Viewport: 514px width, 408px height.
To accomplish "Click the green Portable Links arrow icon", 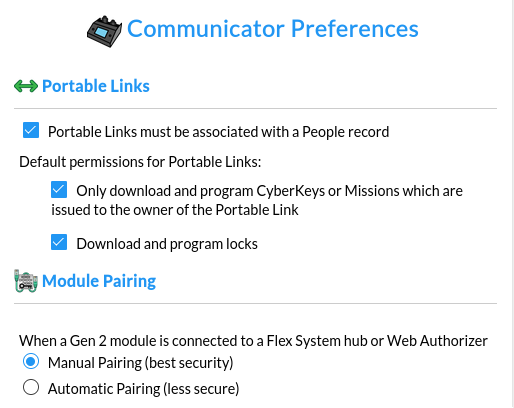I will click(x=26, y=86).
